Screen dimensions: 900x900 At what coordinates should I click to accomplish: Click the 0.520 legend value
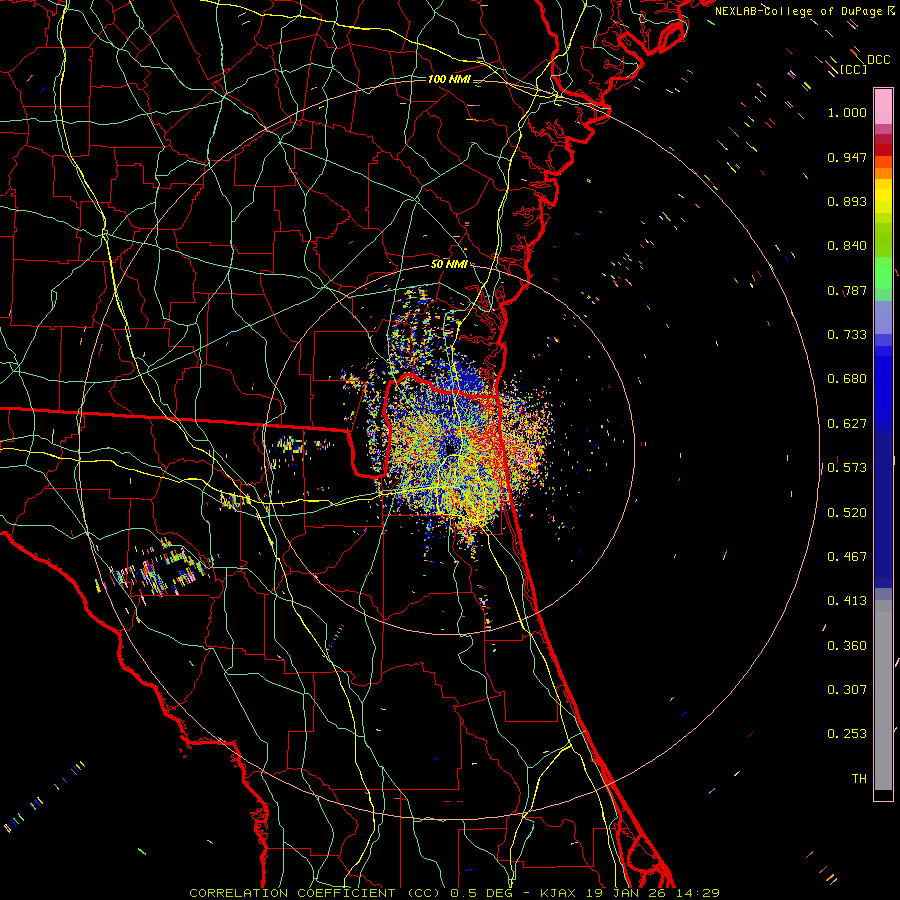pyautogui.click(x=847, y=513)
